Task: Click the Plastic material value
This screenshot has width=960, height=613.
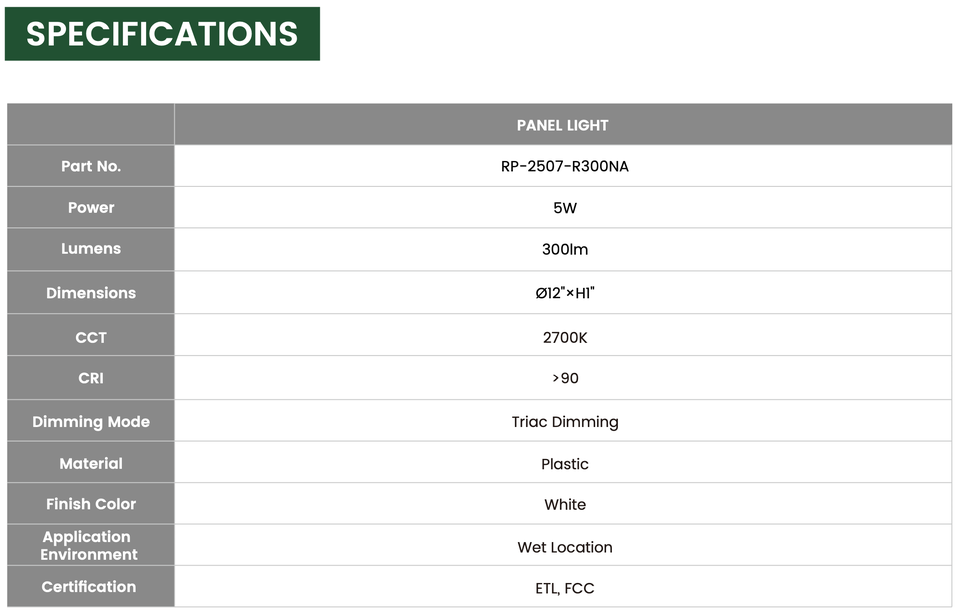Action: [564, 464]
